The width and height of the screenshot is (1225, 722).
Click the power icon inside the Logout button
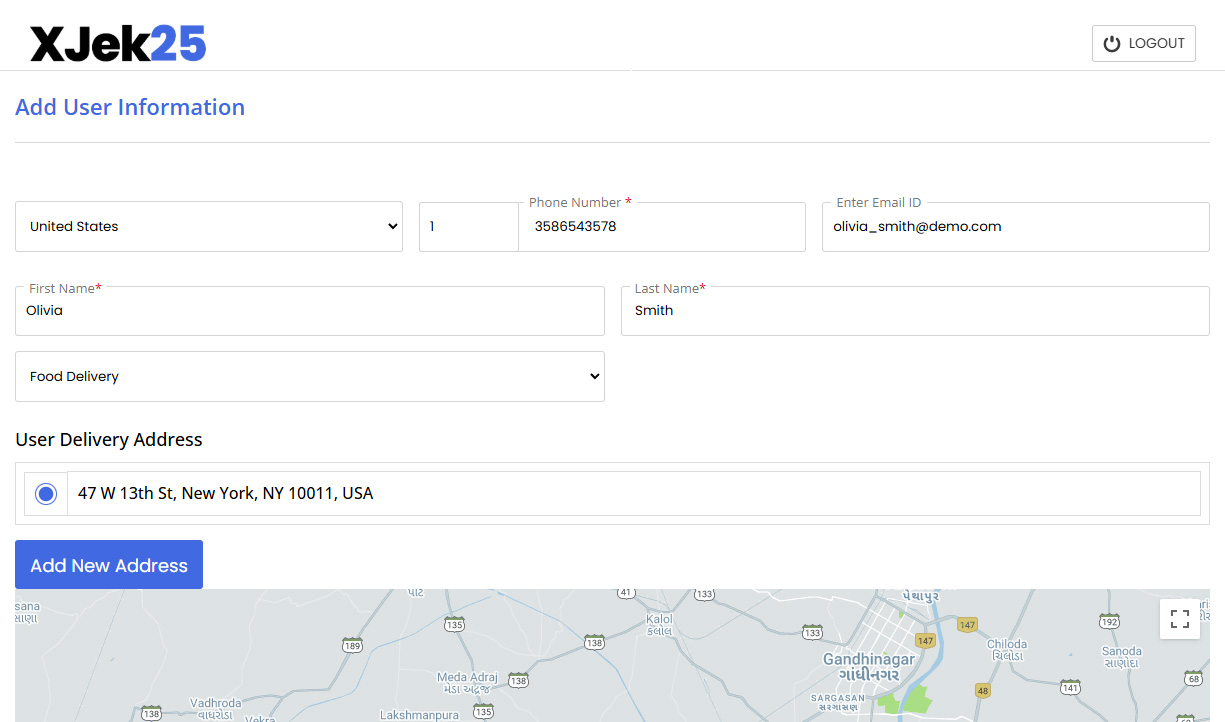coord(1111,43)
